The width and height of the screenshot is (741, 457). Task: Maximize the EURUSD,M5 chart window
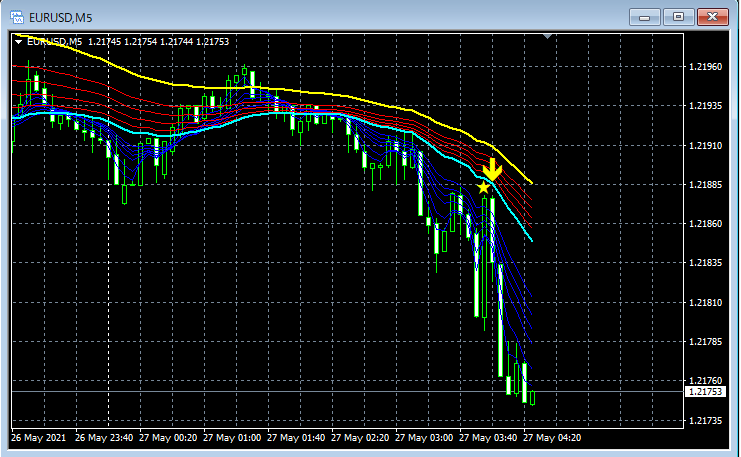pos(678,17)
